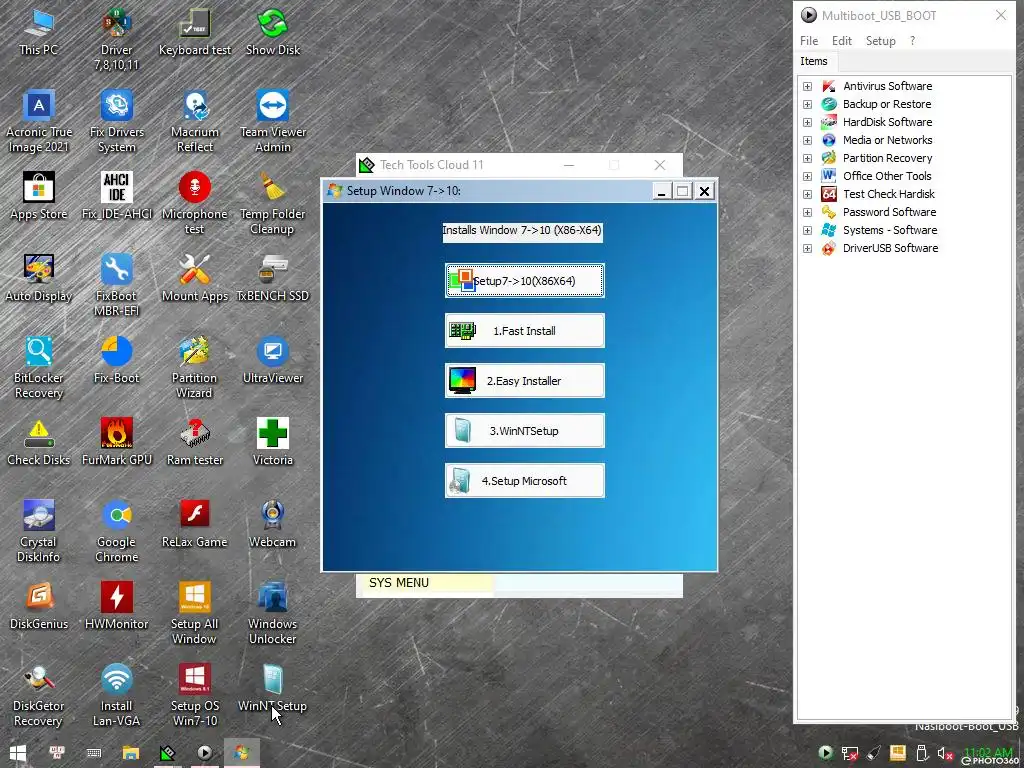Open the Setup menu in Multiboot_USB_BOOT
1024x768 pixels.
click(880, 40)
